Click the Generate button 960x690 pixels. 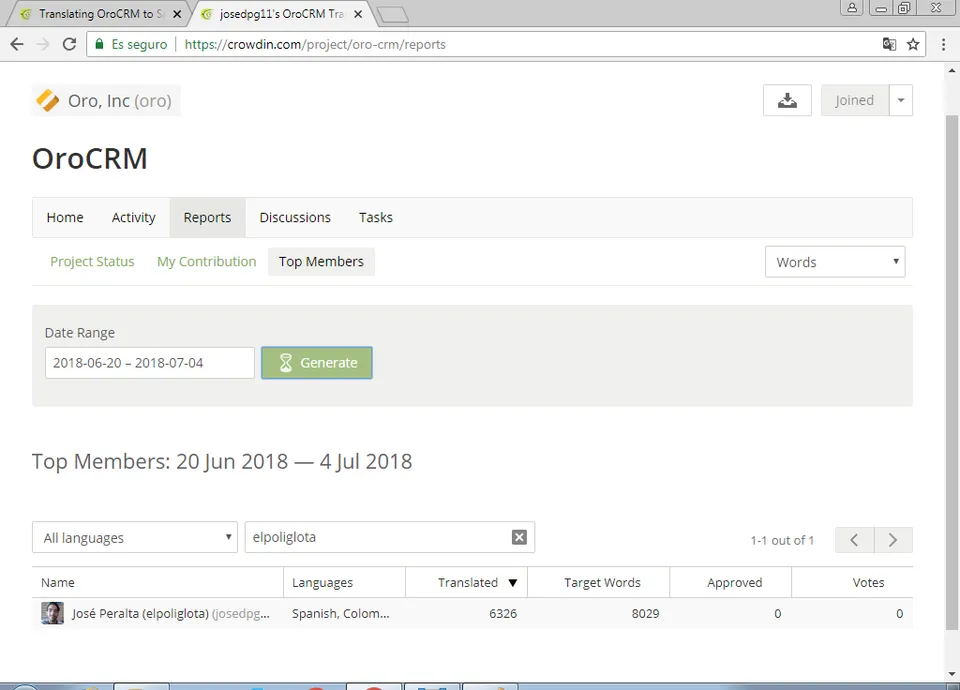point(317,363)
